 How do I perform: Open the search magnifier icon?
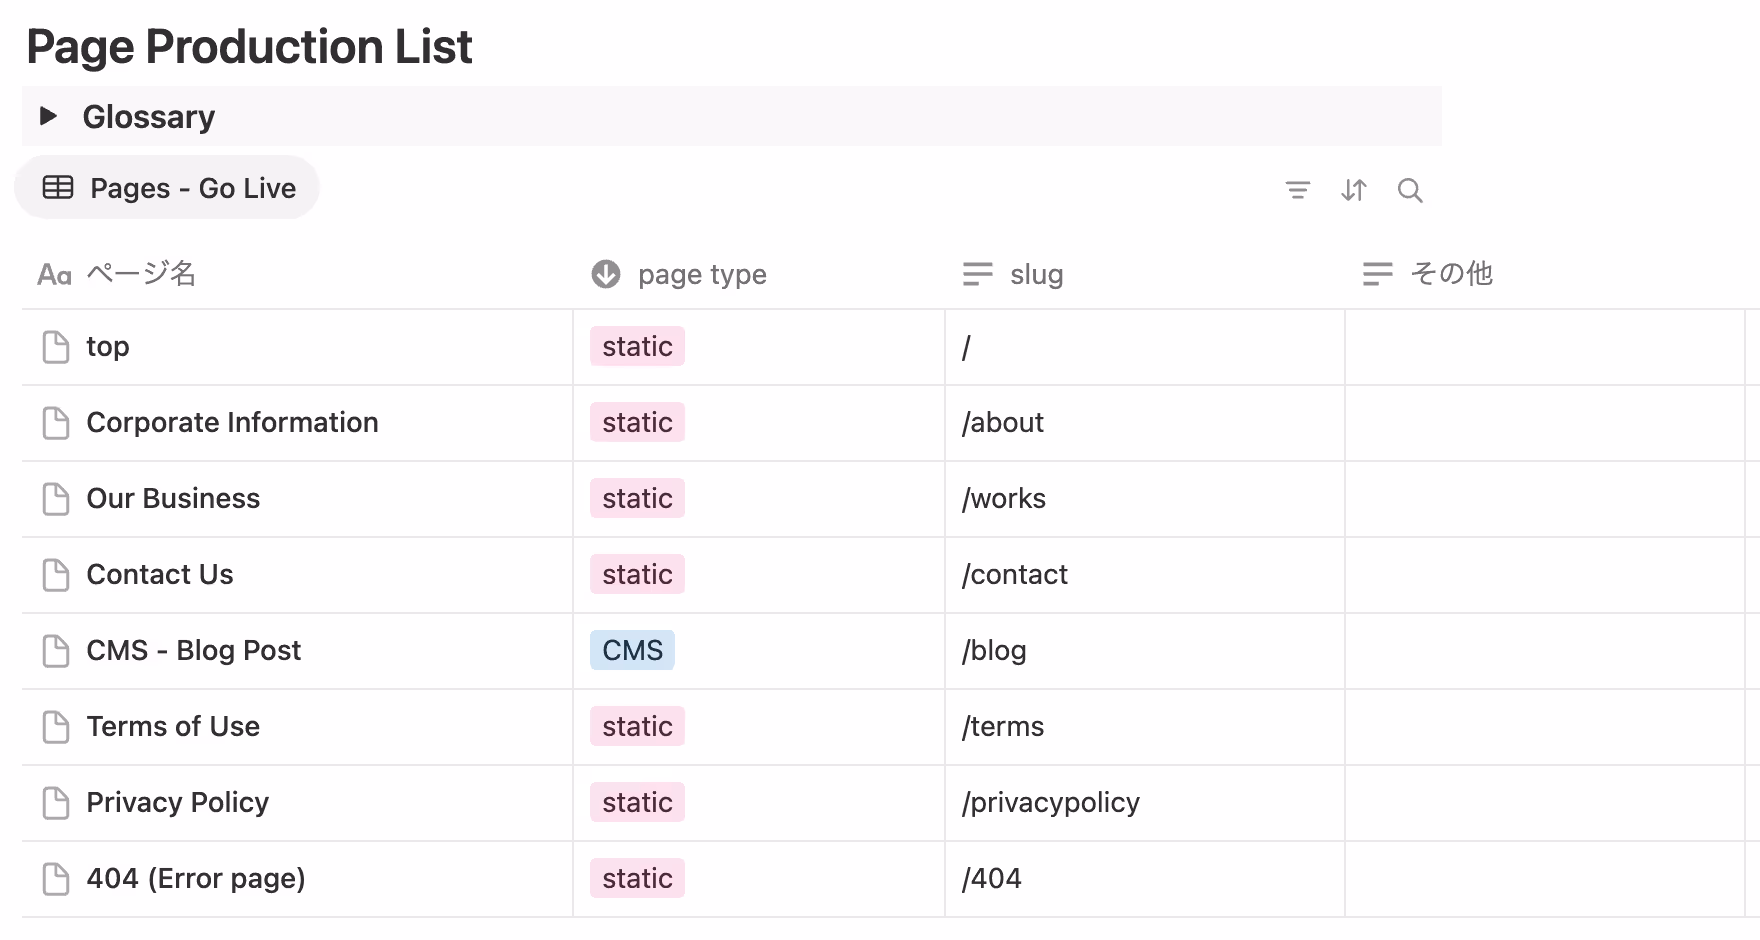pyautogui.click(x=1410, y=190)
